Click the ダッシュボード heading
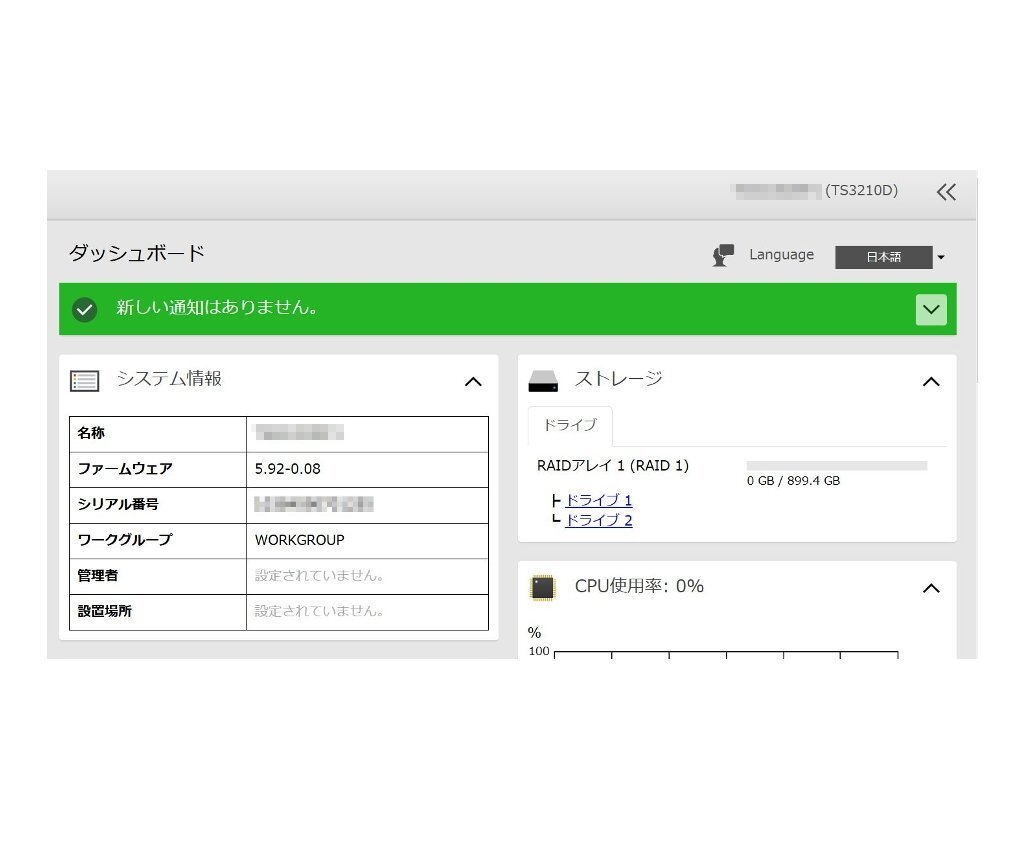 pyautogui.click(x=137, y=253)
